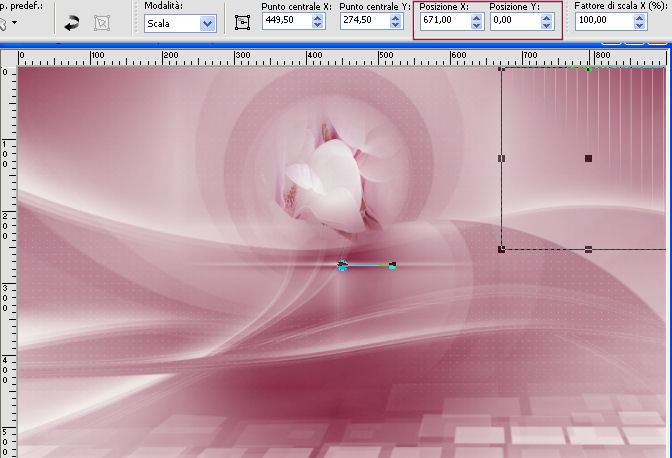Click the rotation pivot circle marker
Viewport: 672px width, 458px height.
point(342,266)
